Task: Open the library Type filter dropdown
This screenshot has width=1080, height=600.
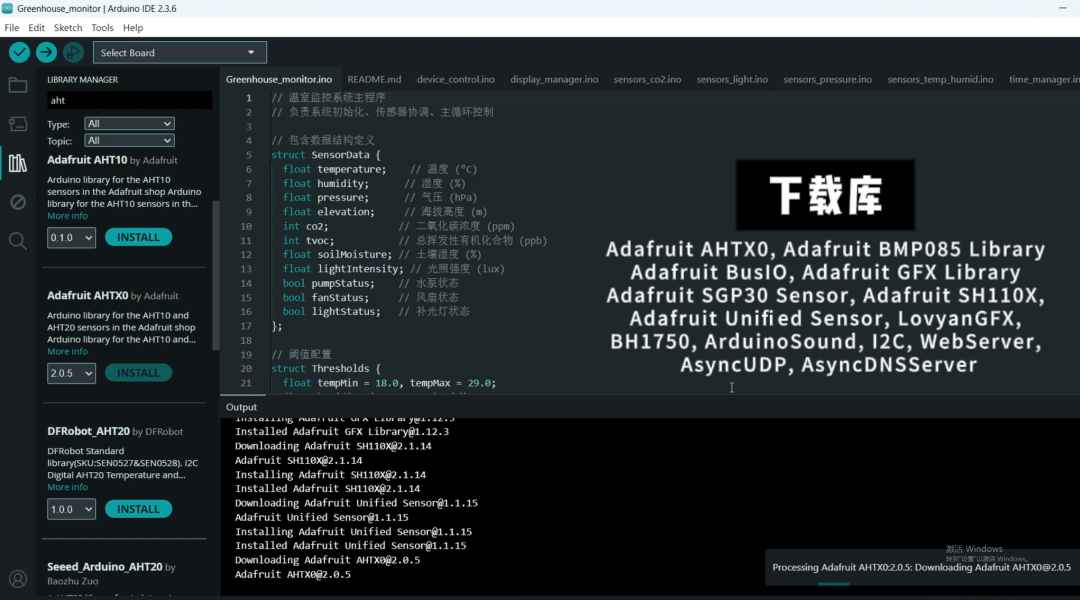Action: (129, 124)
